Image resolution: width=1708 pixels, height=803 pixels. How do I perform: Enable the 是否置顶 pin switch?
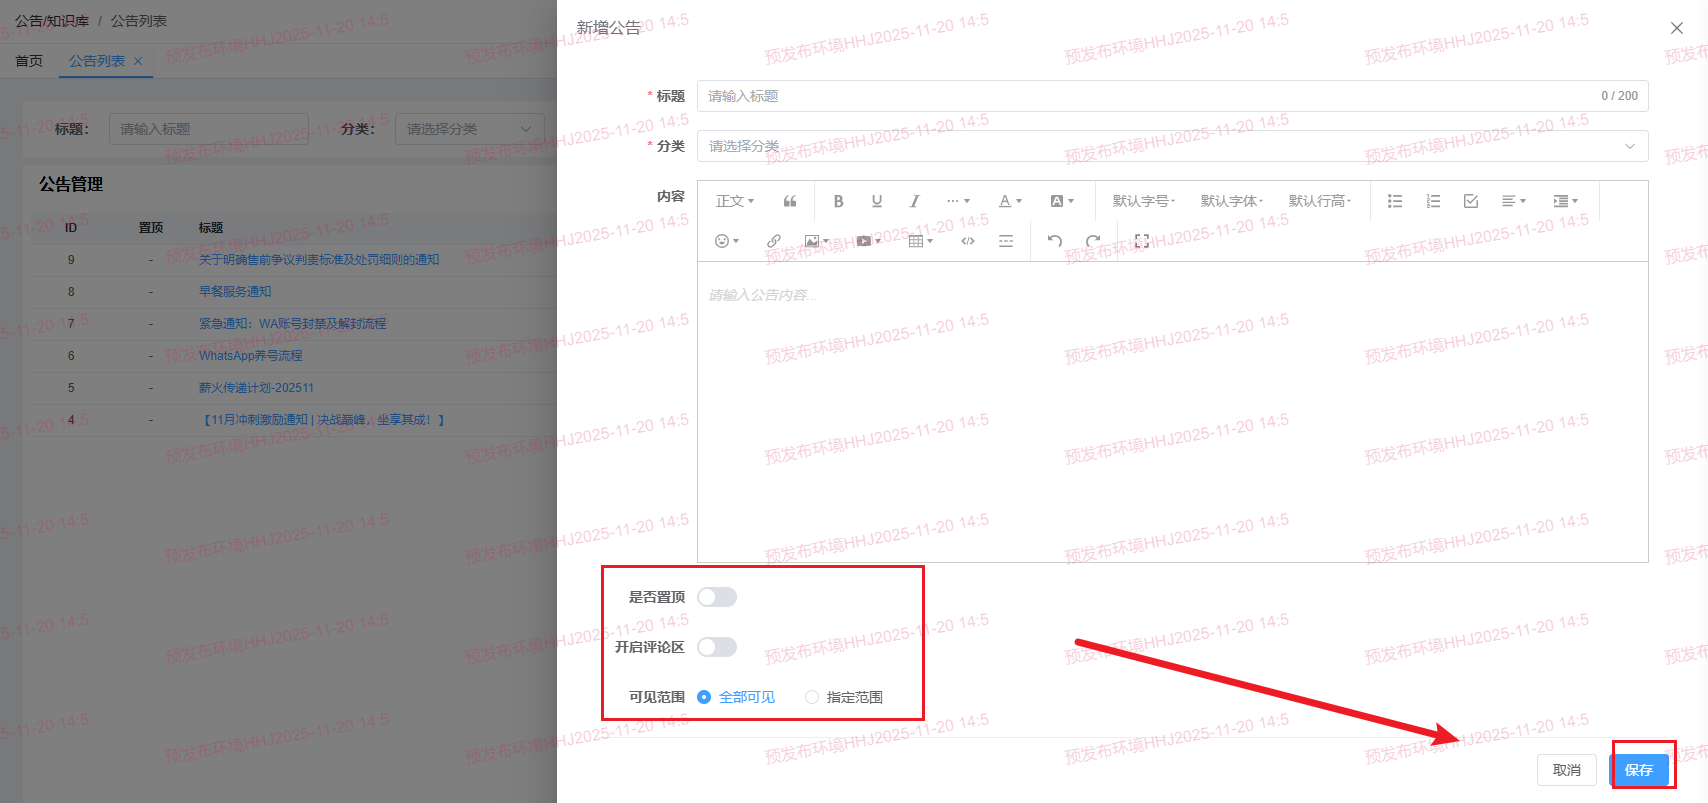pyautogui.click(x=716, y=597)
